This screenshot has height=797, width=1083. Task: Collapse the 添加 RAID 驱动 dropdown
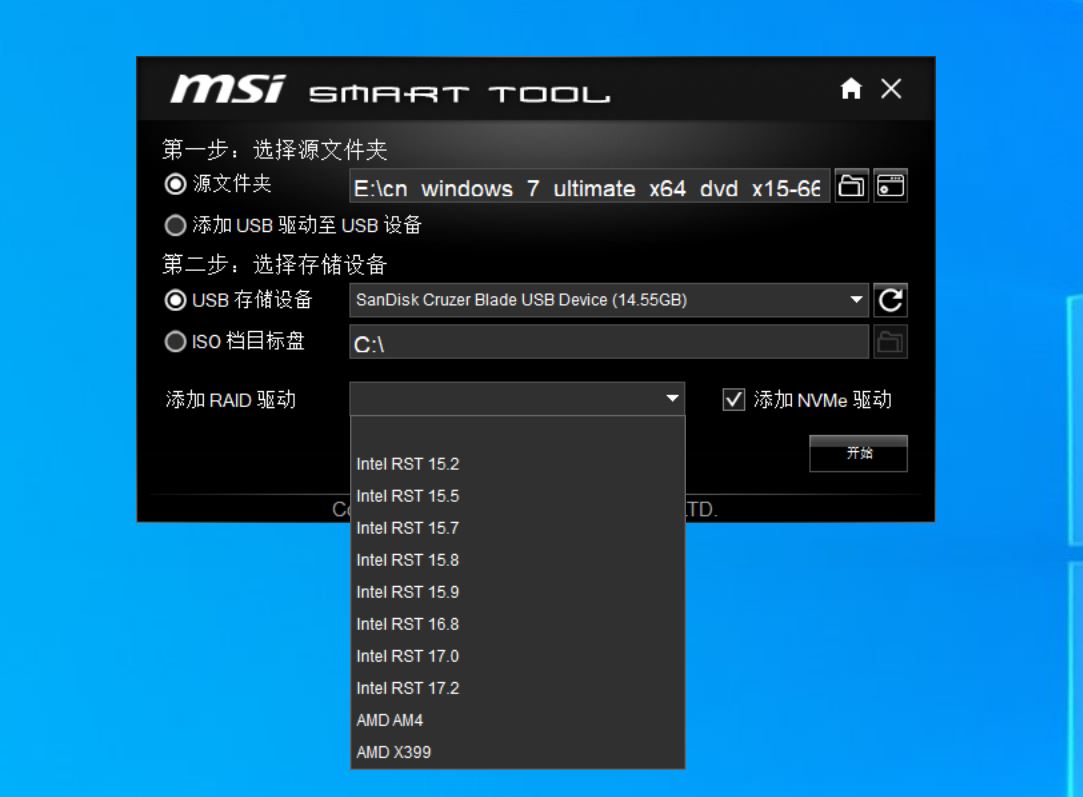pos(672,399)
